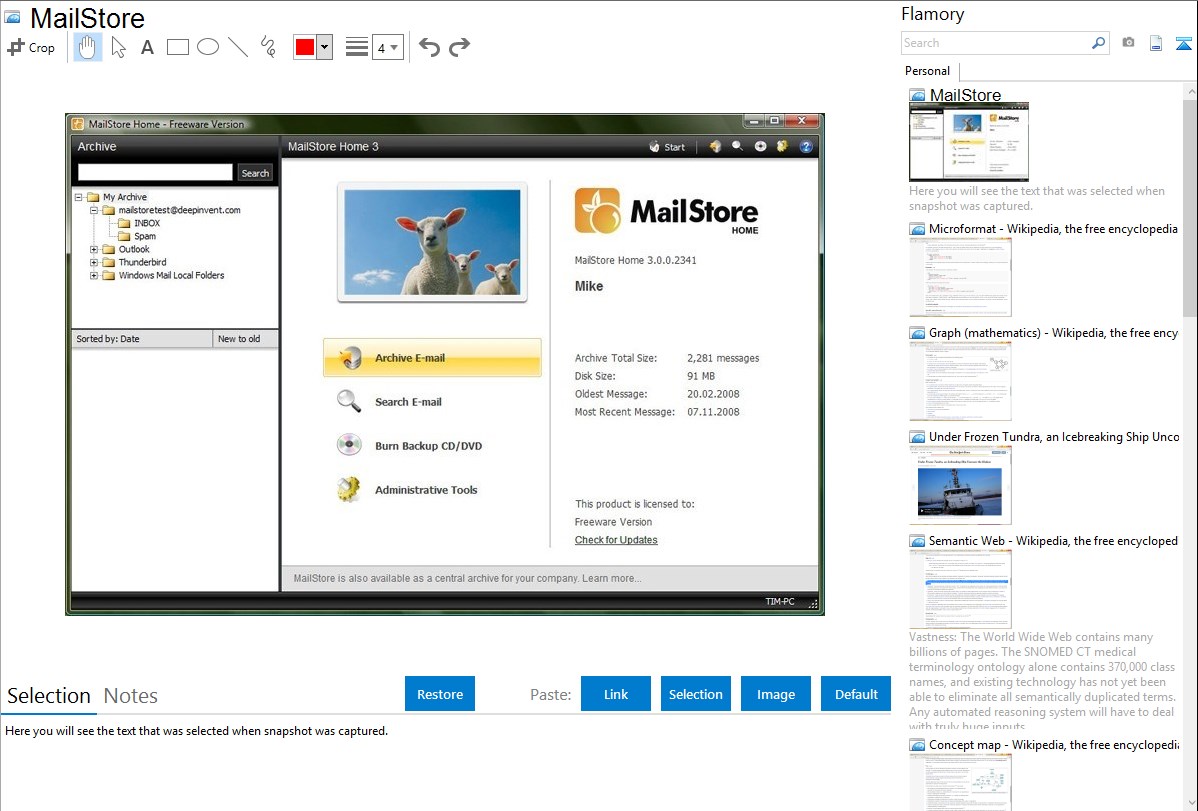Click the magnifier search toolbar icon in MailStore
This screenshot has height=811, width=1198.
coord(737,146)
